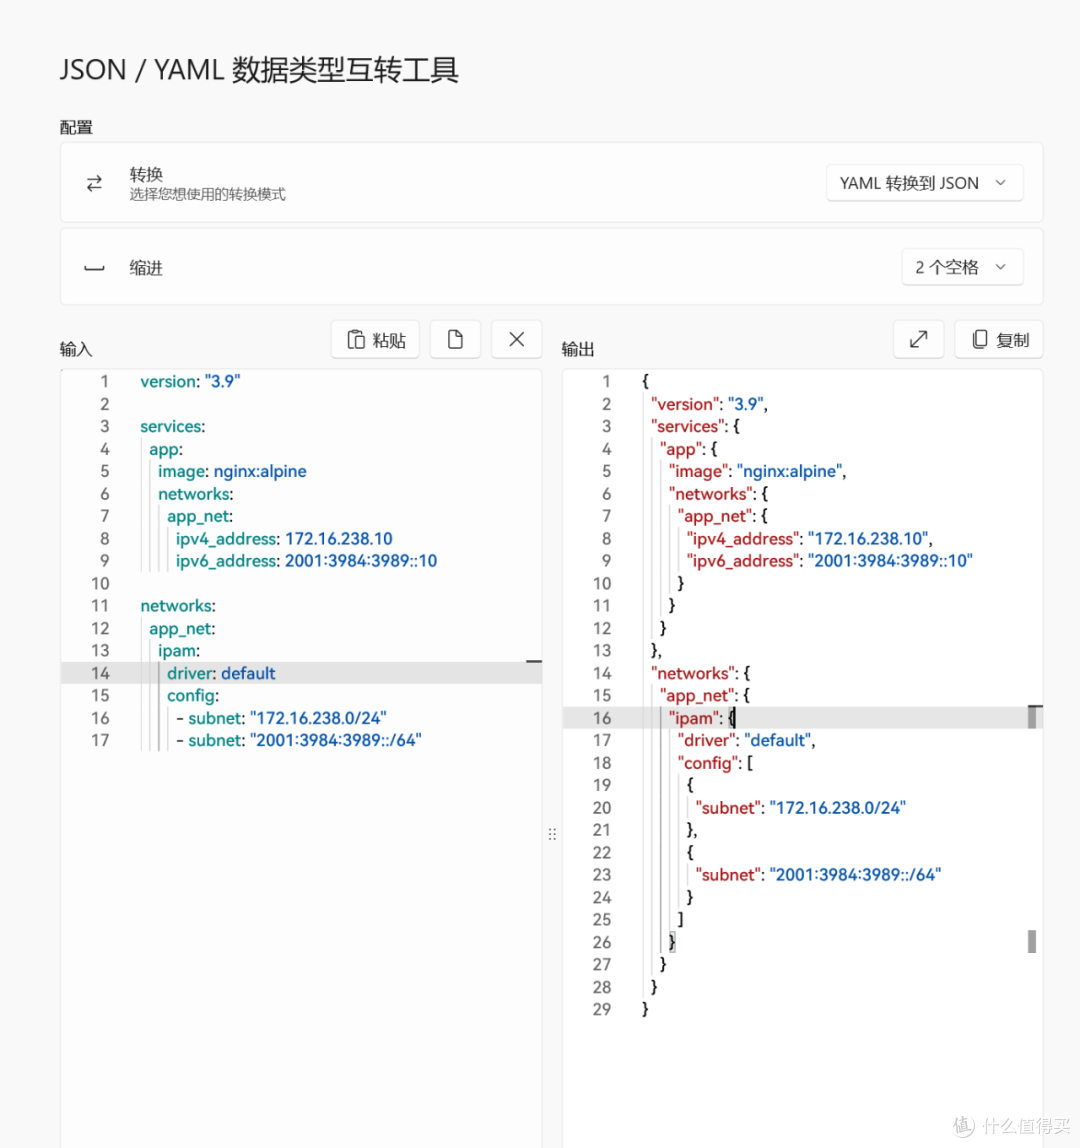The height and width of the screenshot is (1148, 1080).
Task: Click input line services:
Action: 173,426
